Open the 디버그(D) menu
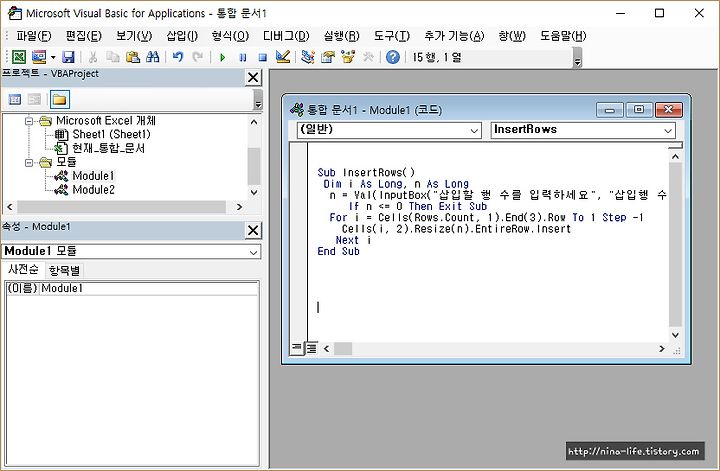 [286, 36]
